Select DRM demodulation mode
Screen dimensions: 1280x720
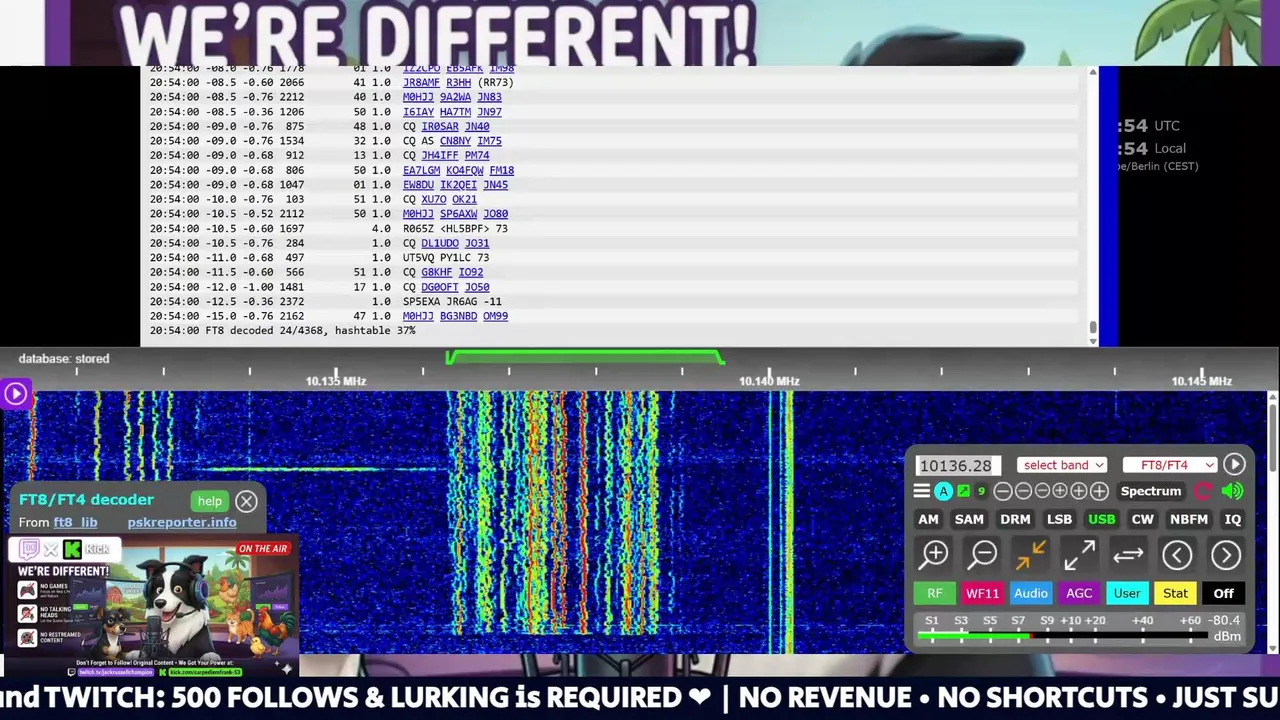tap(1015, 519)
